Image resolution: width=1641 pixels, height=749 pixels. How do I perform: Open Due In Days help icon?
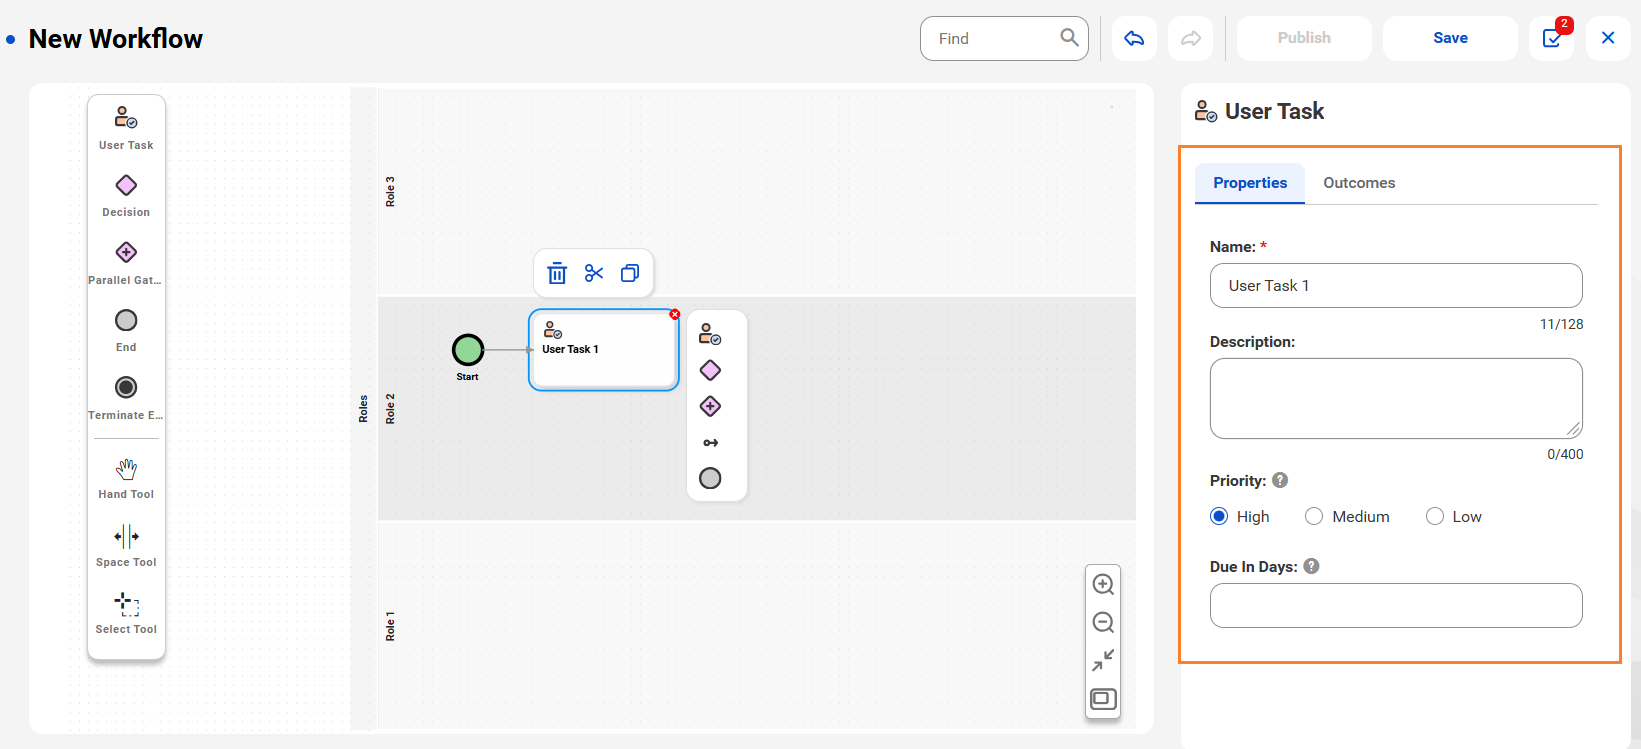point(1312,566)
